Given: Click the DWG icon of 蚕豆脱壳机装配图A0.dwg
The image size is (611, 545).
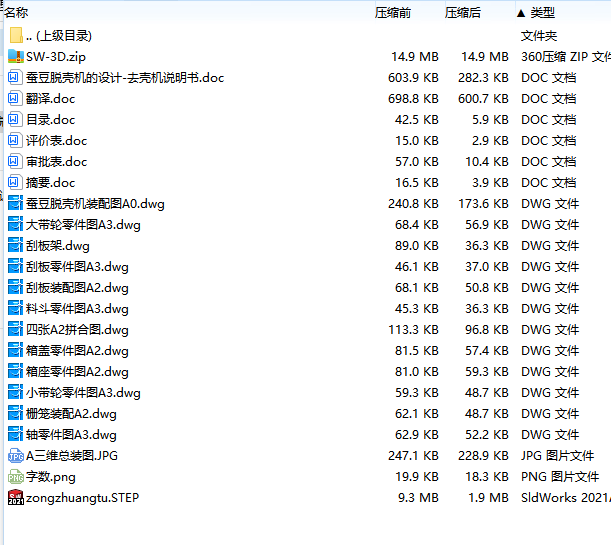Looking at the screenshot, I should pyautogui.click(x=16, y=204).
